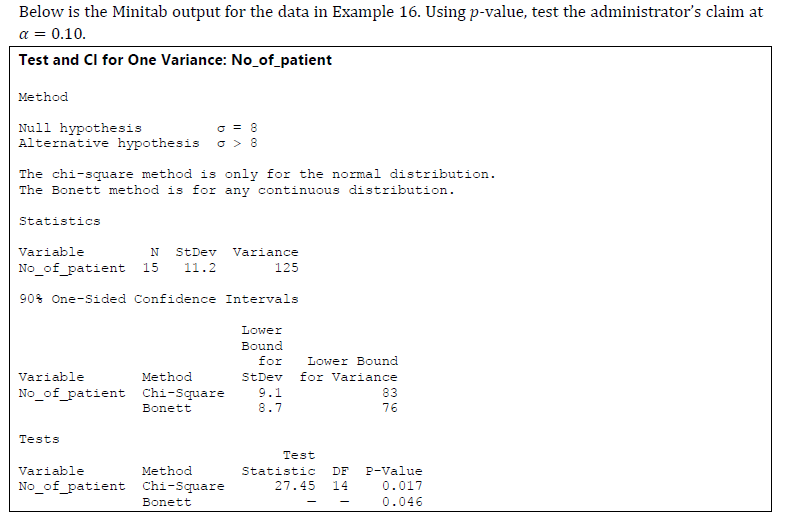Click the Bonett P-Value 0.046
Viewport: 791px width, 521px height.
(402, 502)
